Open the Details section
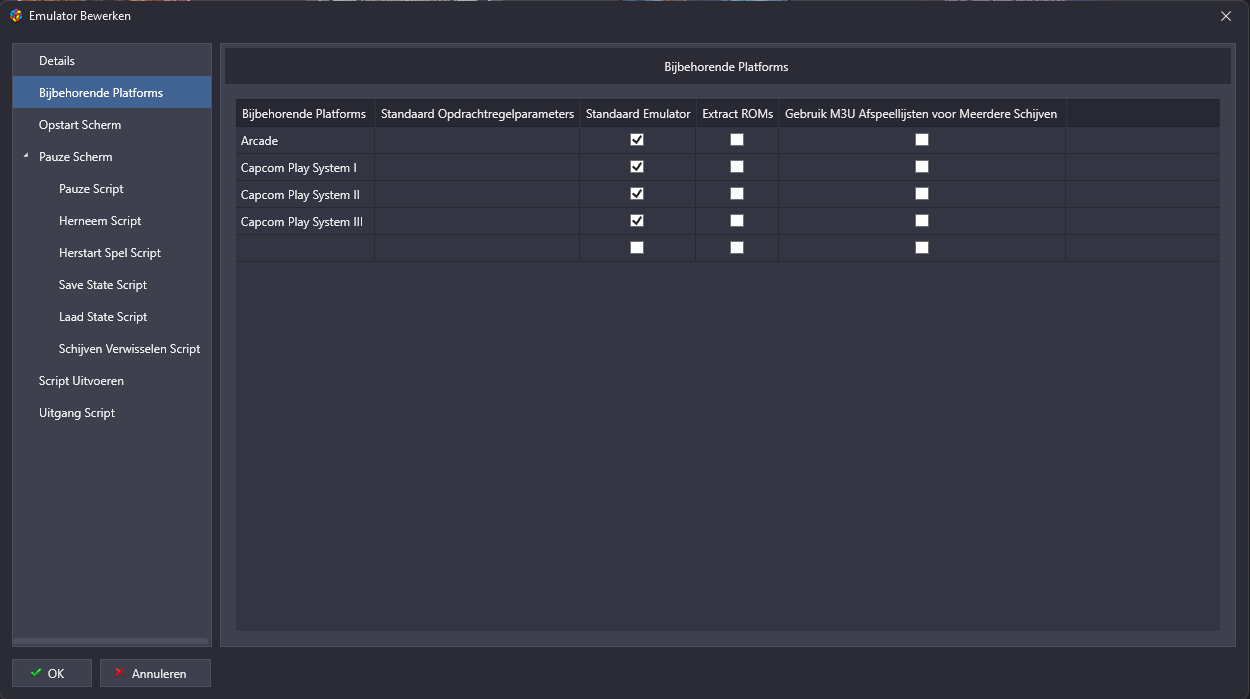The width and height of the screenshot is (1250, 699). click(112, 61)
